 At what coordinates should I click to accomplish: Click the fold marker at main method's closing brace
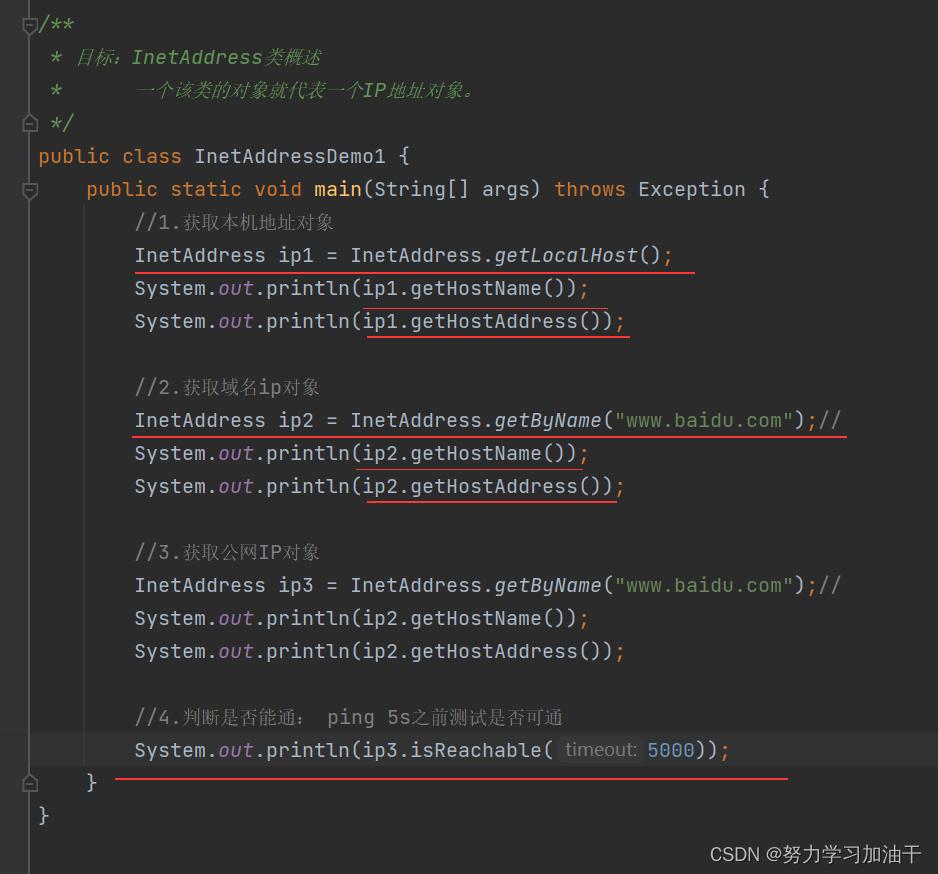pos(30,781)
